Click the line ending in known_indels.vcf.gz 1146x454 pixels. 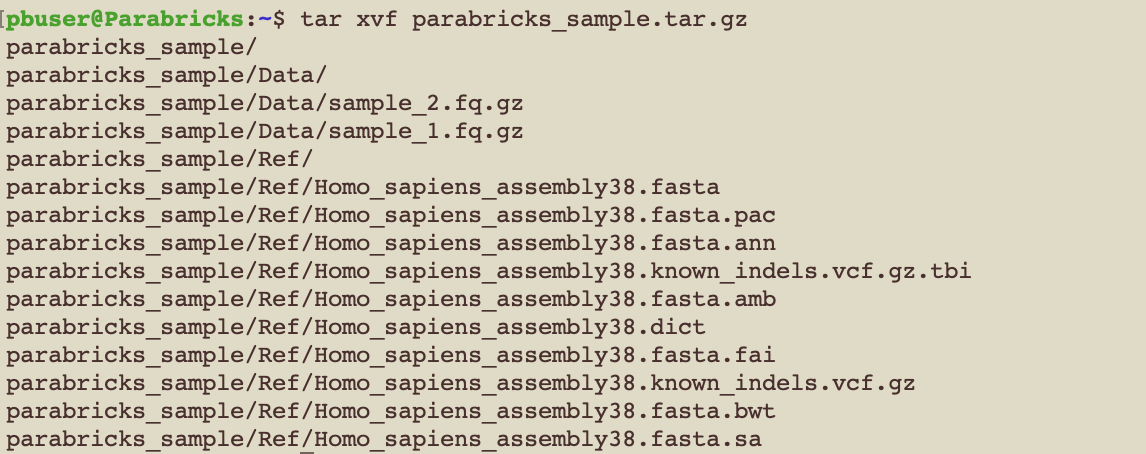click(460, 383)
